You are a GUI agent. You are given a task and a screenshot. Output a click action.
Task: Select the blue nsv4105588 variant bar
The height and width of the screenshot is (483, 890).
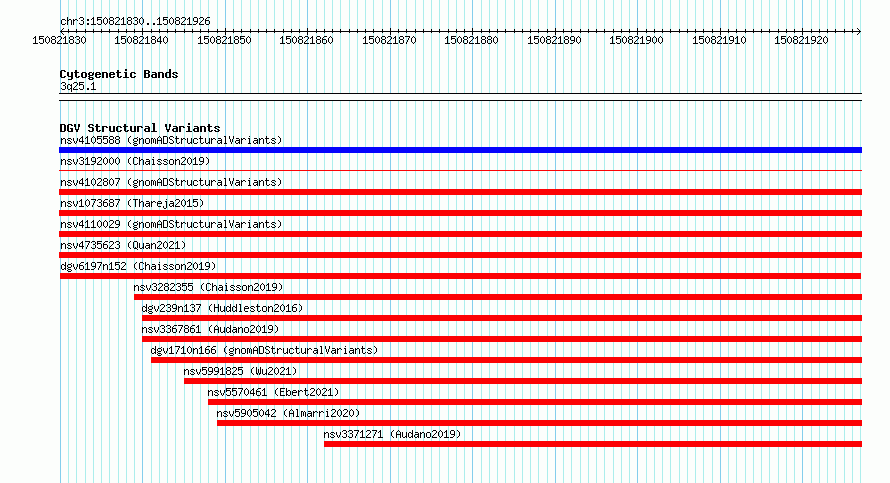coord(460,150)
